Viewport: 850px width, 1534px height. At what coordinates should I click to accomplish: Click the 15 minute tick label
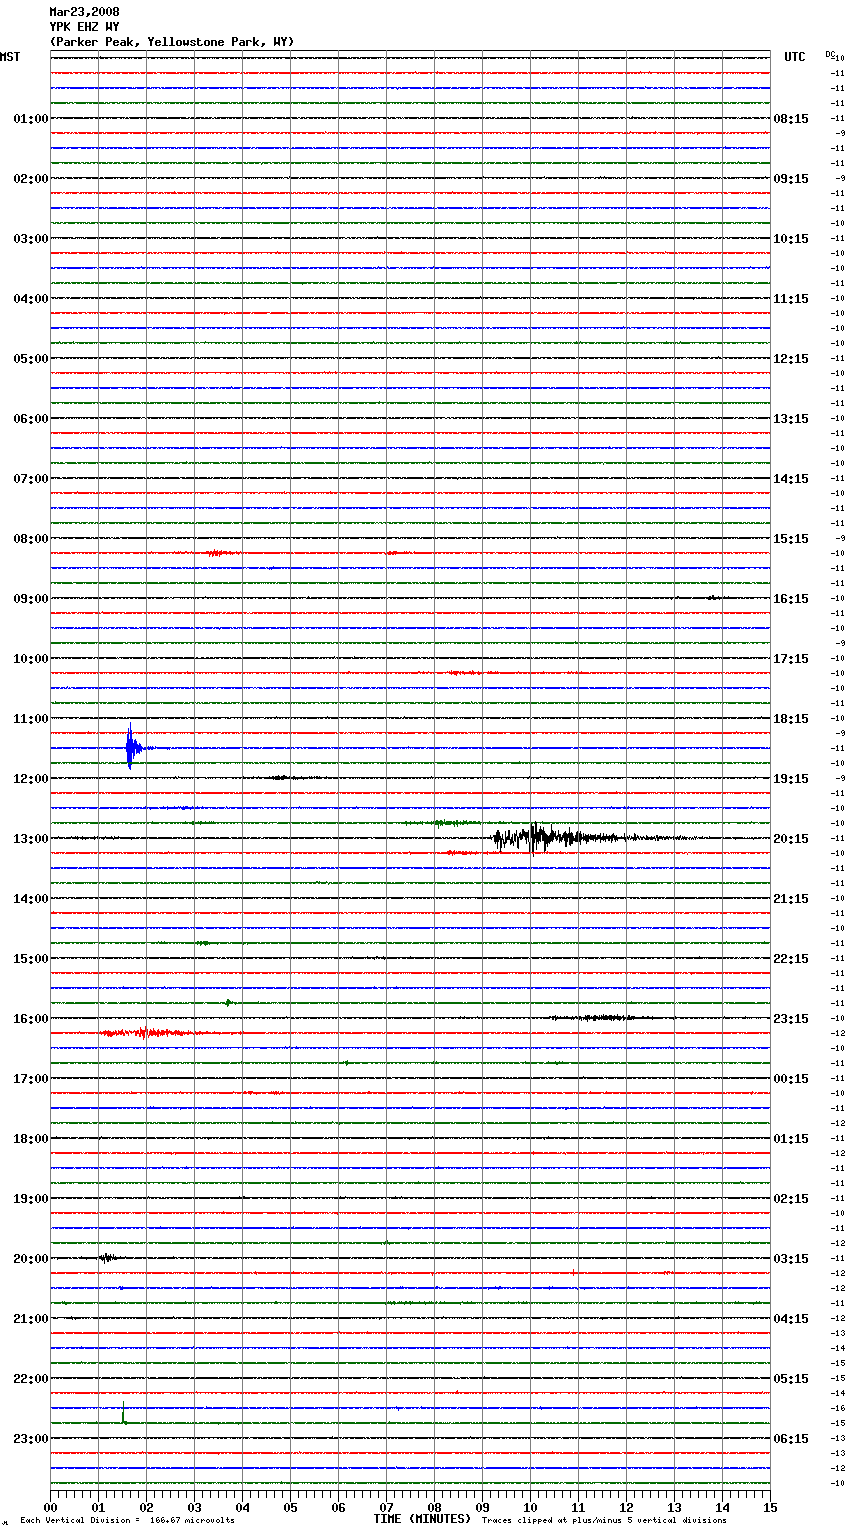tap(770, 1507)
